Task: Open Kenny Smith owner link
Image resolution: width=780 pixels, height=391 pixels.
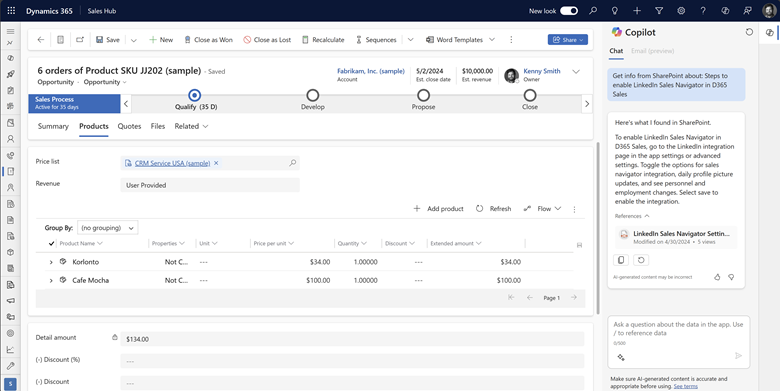Action: [542, 71]
